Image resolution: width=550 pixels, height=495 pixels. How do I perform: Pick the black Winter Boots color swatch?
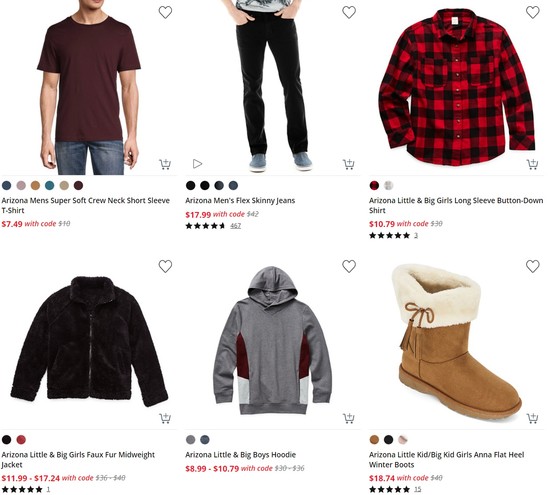pyautogui.click(x=388, y=439)
